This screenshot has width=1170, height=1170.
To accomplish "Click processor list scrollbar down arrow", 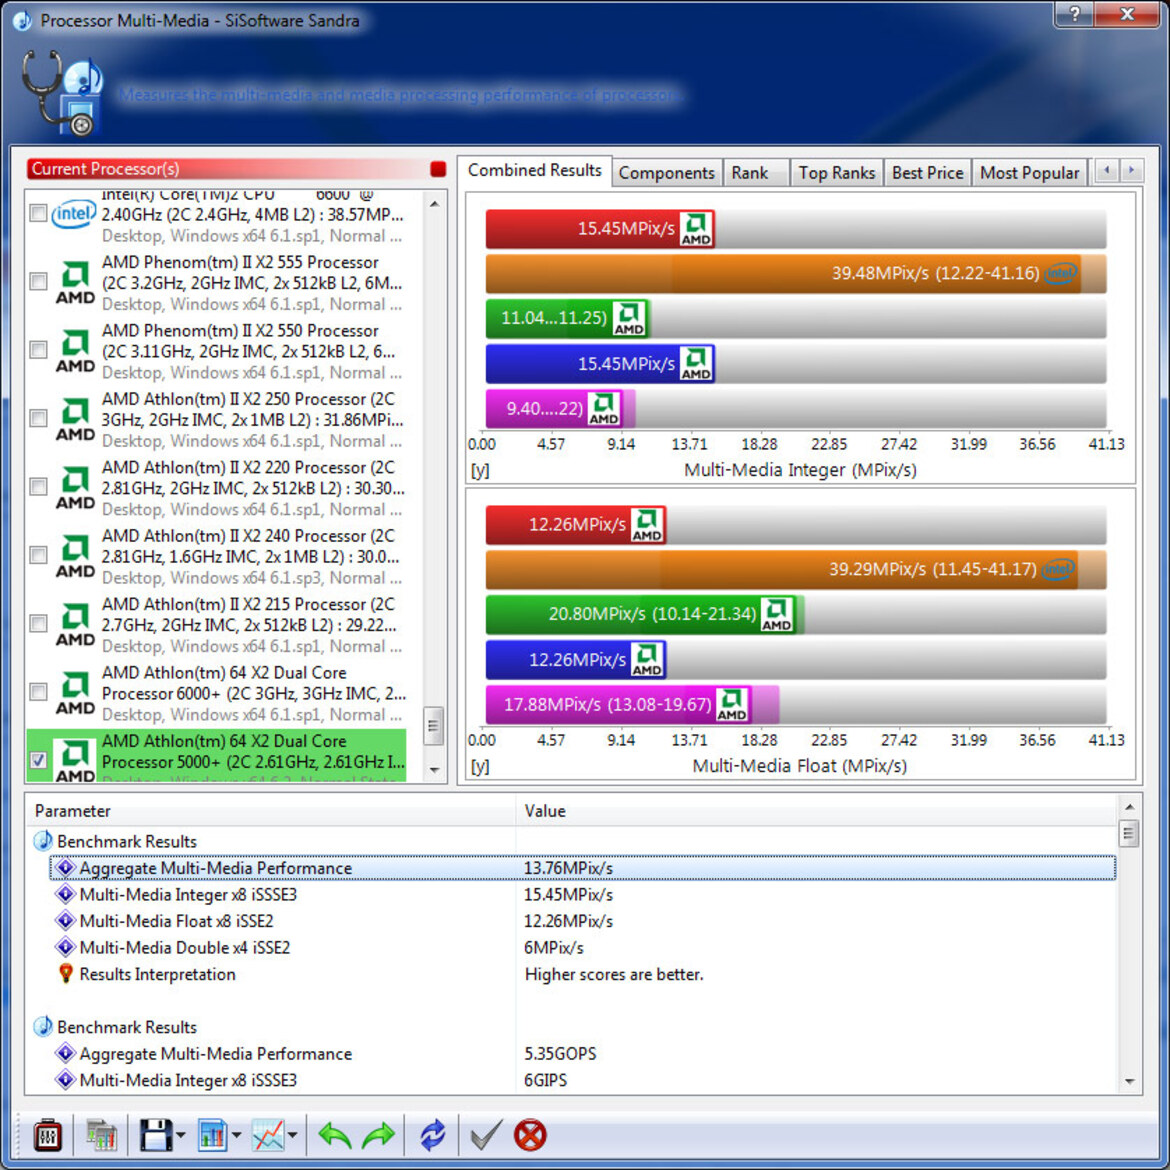I will tap(434, 769).
